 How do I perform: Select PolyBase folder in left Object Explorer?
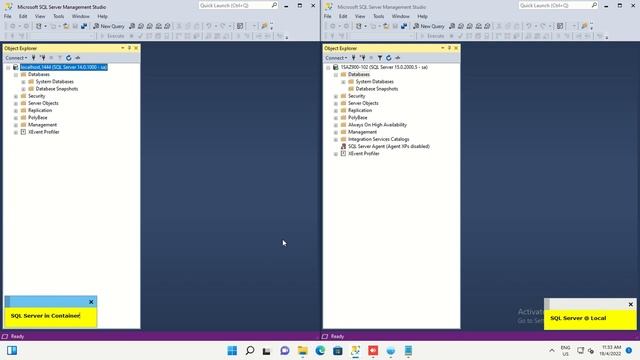[38, 118]
